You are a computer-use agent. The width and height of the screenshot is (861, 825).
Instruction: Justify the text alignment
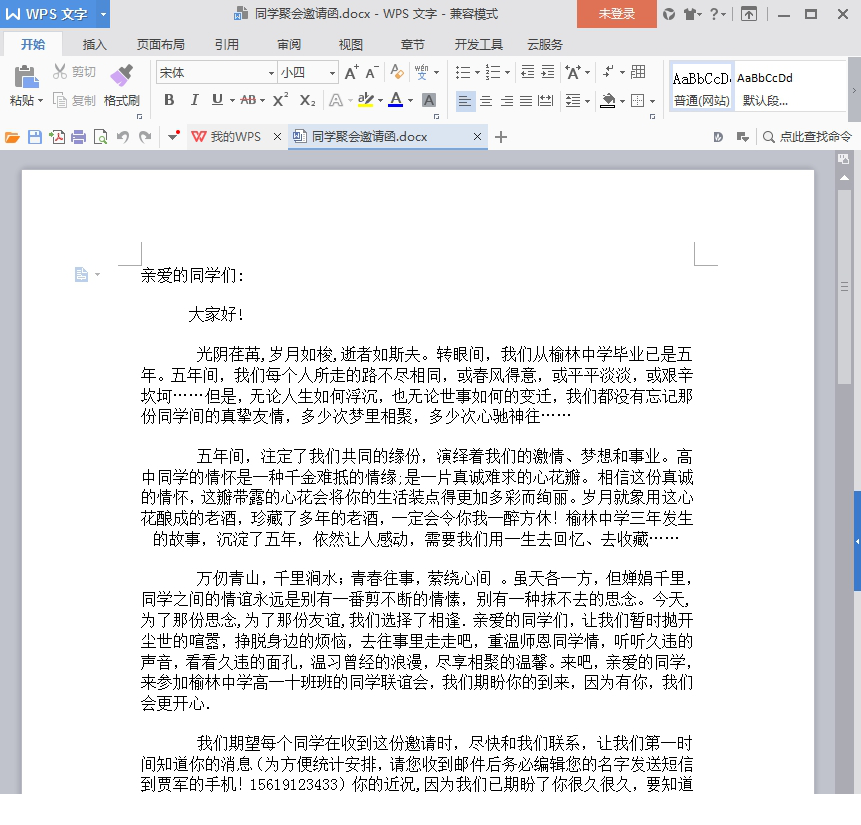(526, 101)
